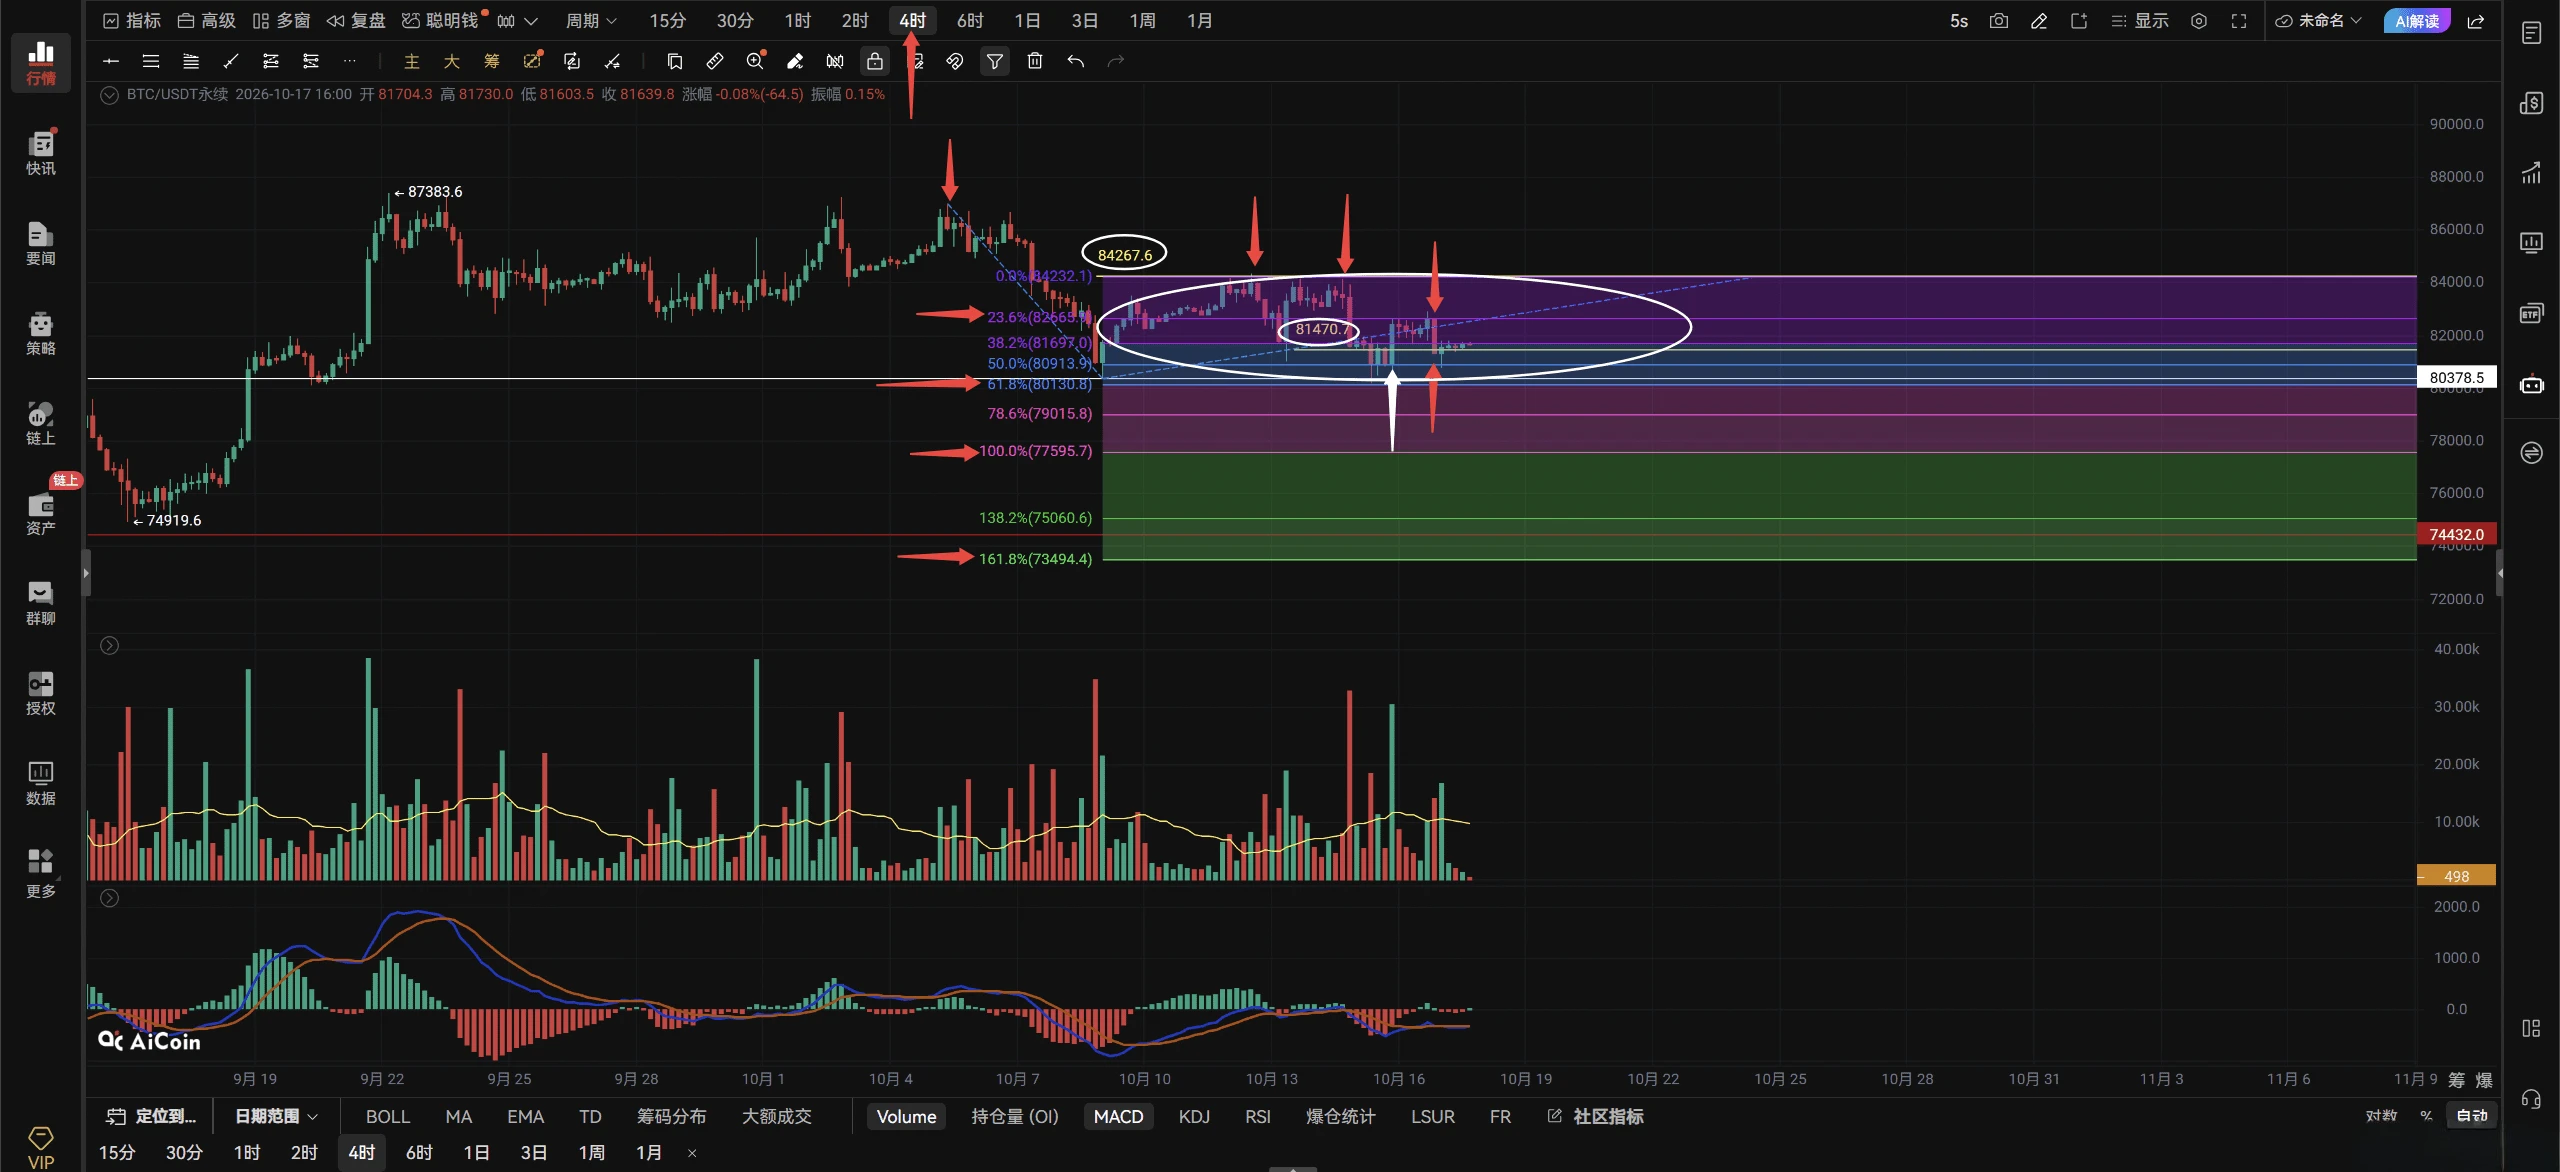Screen dimensions: 2560x1172
Task: Select the magnifier zoom tool
Action: [x=755, y=61]
